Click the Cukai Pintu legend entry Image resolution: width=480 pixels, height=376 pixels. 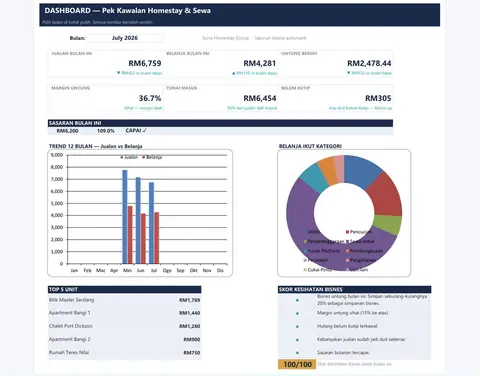[318, 270]
